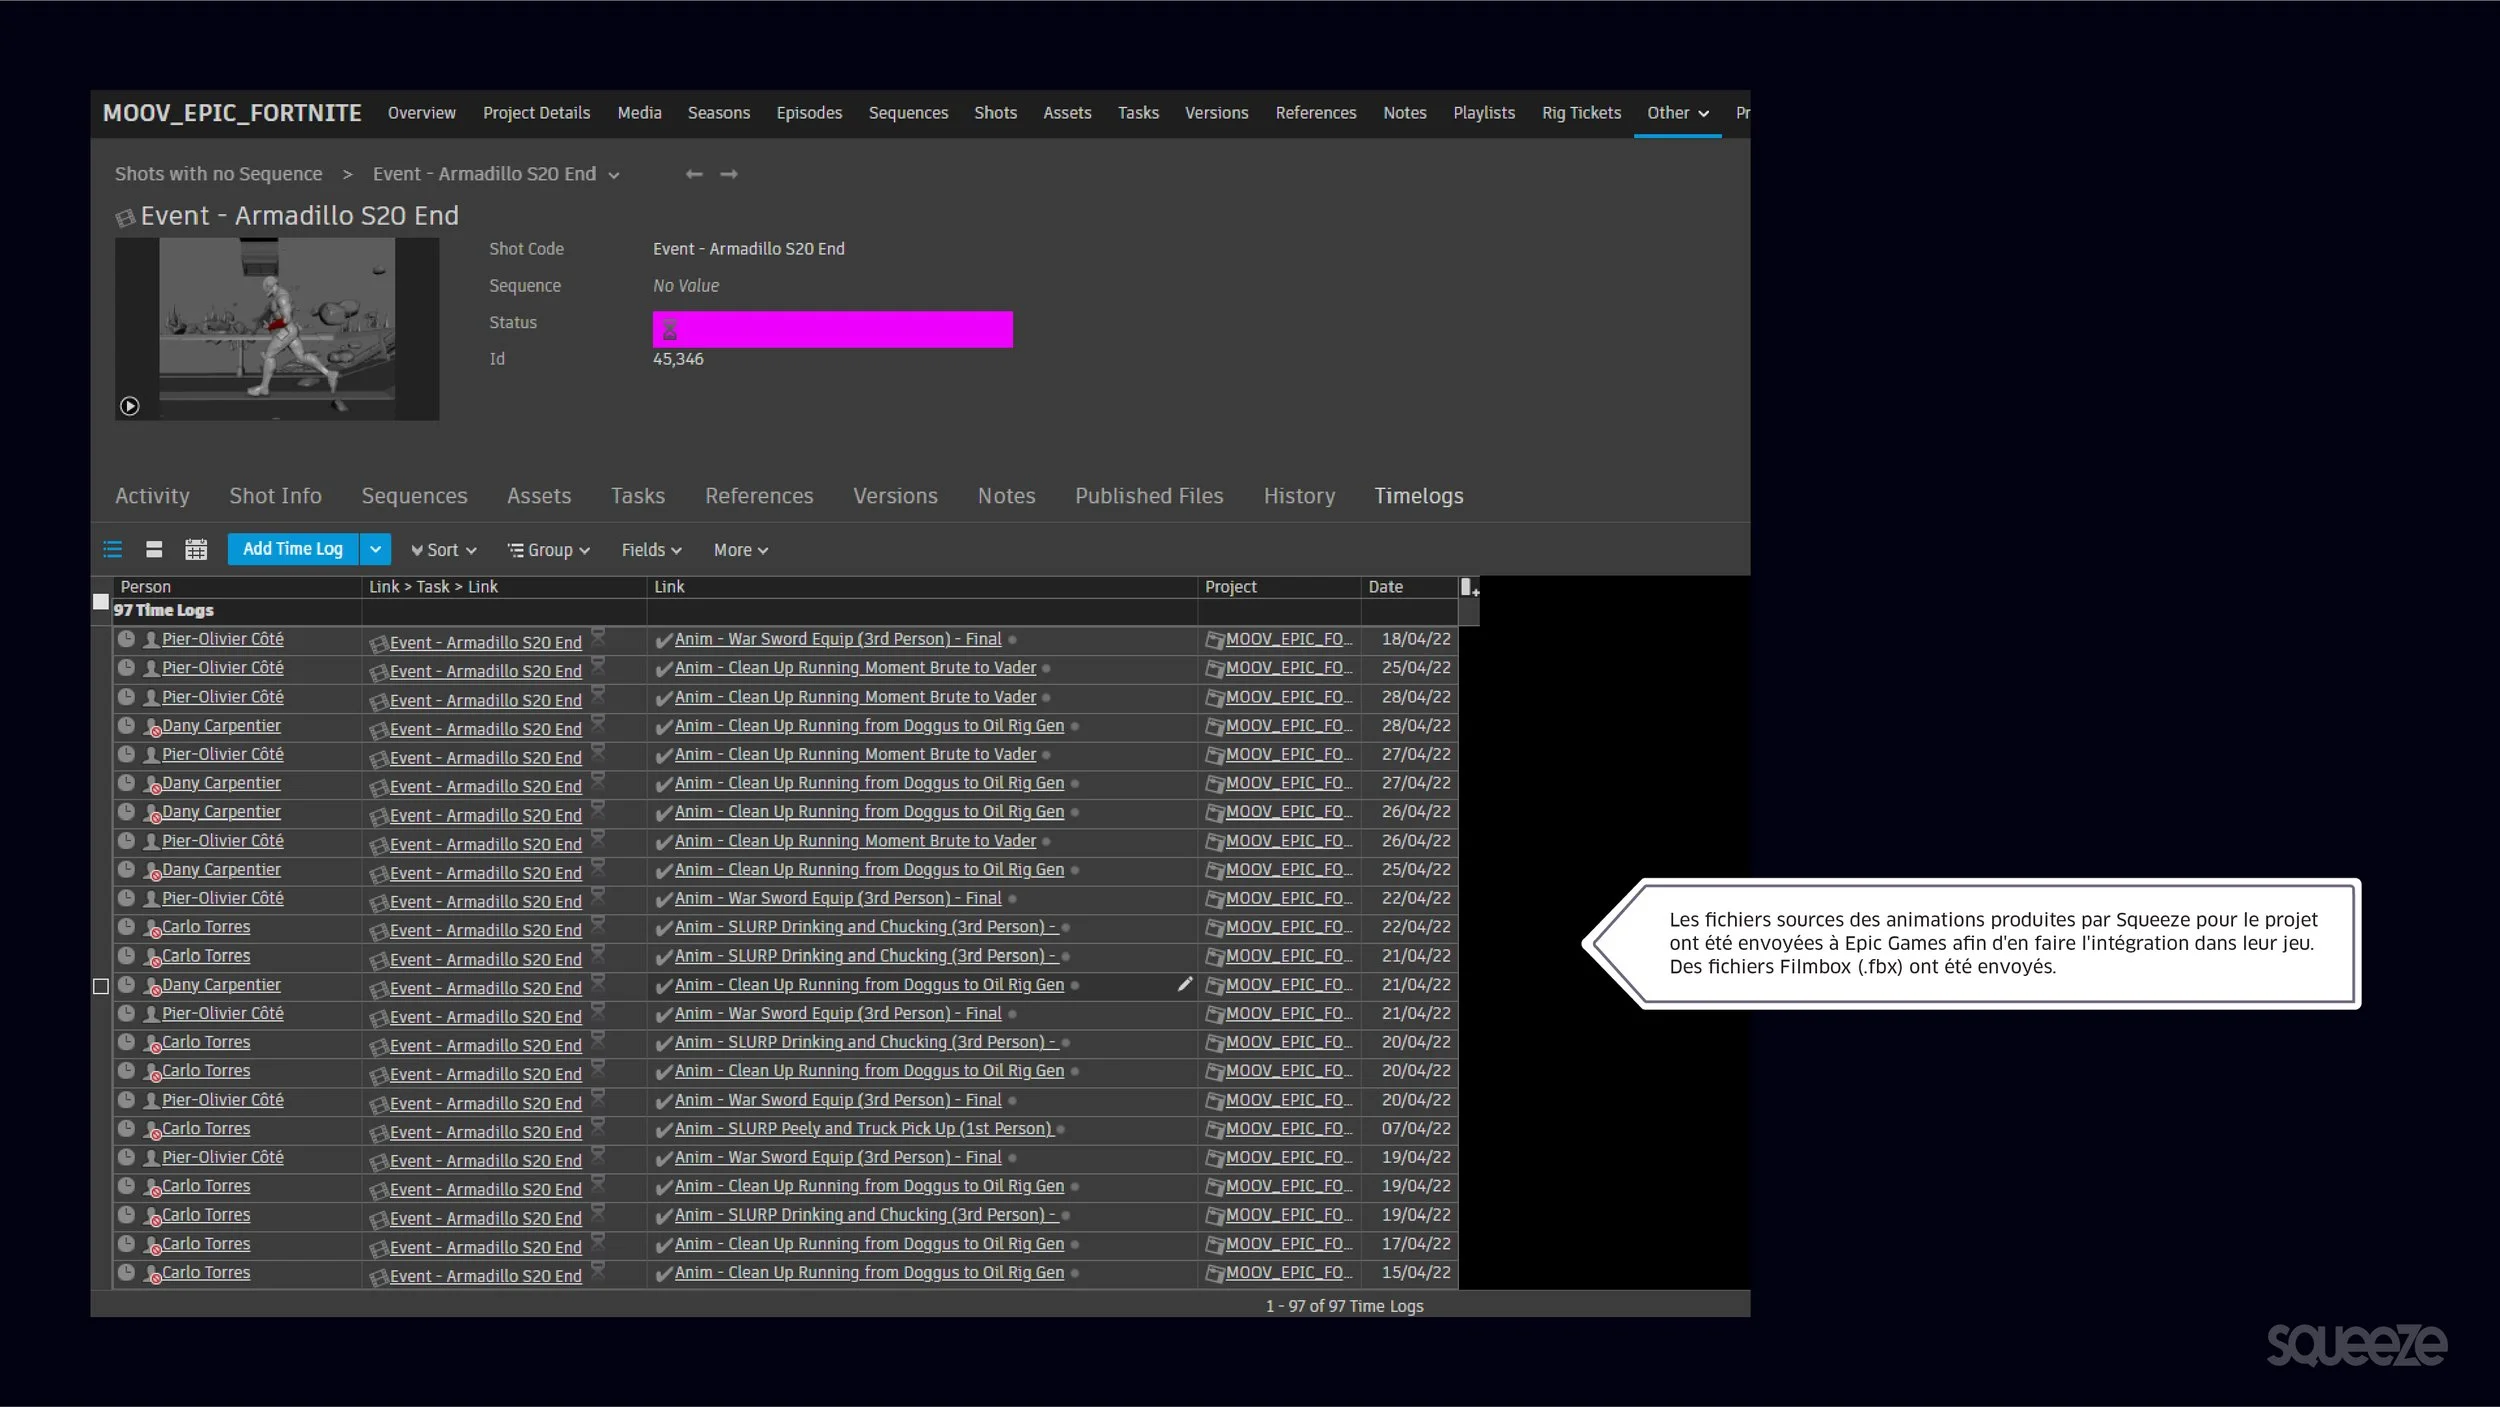Click add column icon beside Date header

[1468, 587]
